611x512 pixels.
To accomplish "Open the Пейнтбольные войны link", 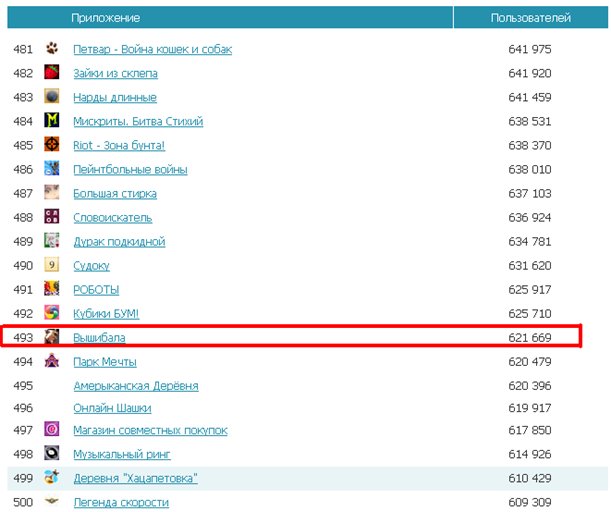I will click(130, 169).
